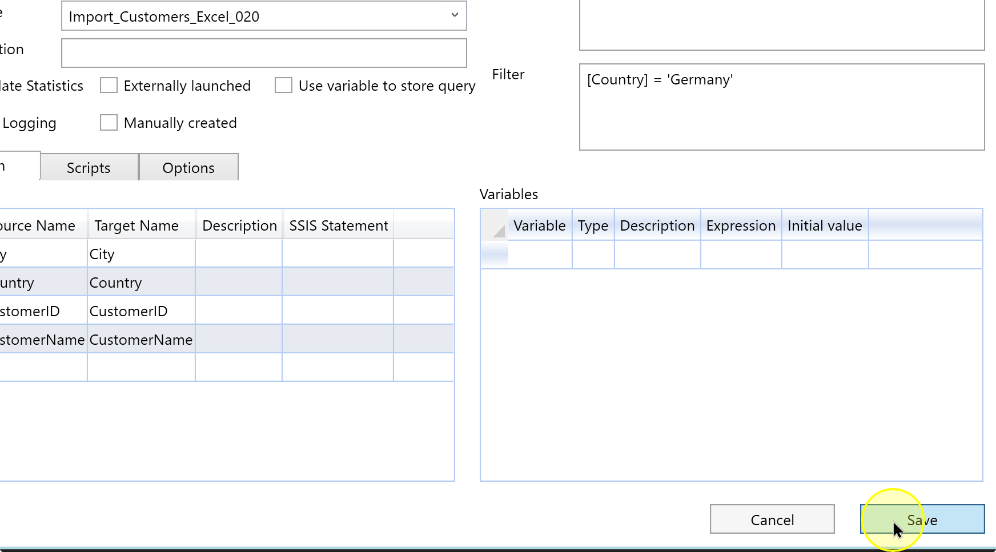
Task: Select the City target name cell
Action: point(142,254)
